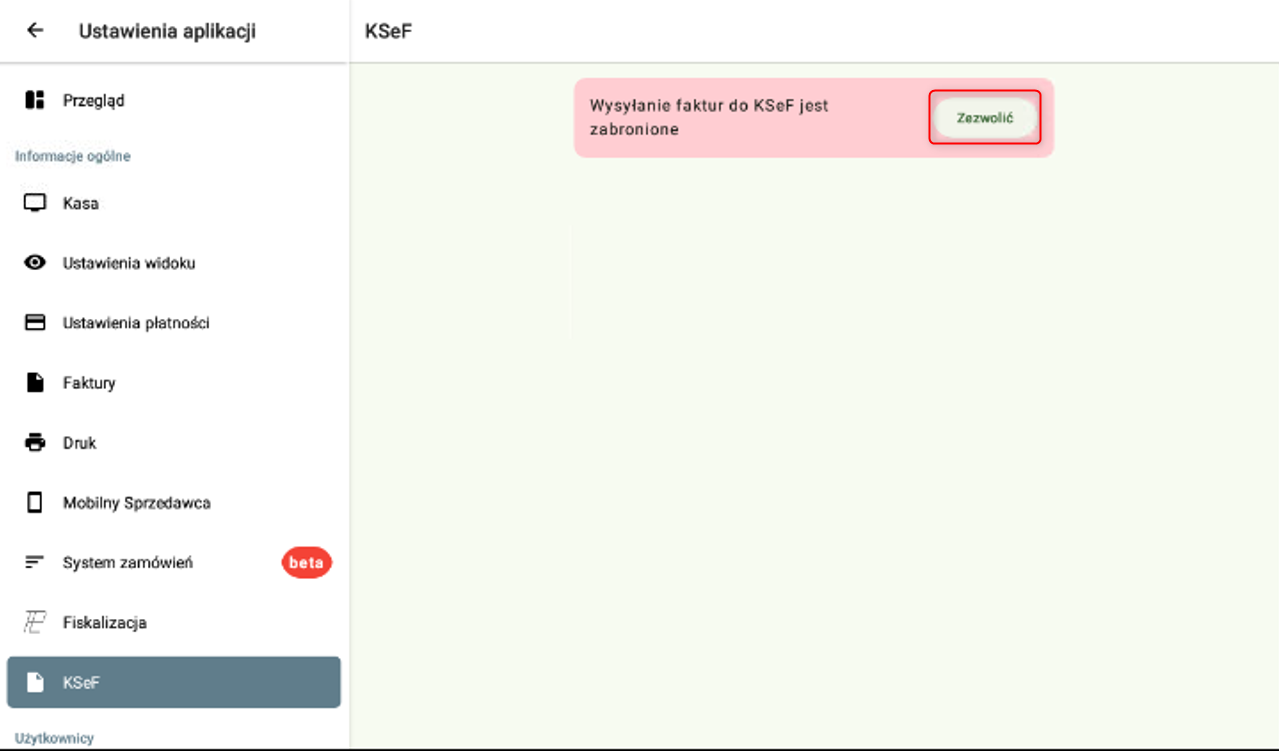Open Mobilny Sprzedawca settings
The width and height of the screenshot is (1279, 751).
[x=137, y=503]
